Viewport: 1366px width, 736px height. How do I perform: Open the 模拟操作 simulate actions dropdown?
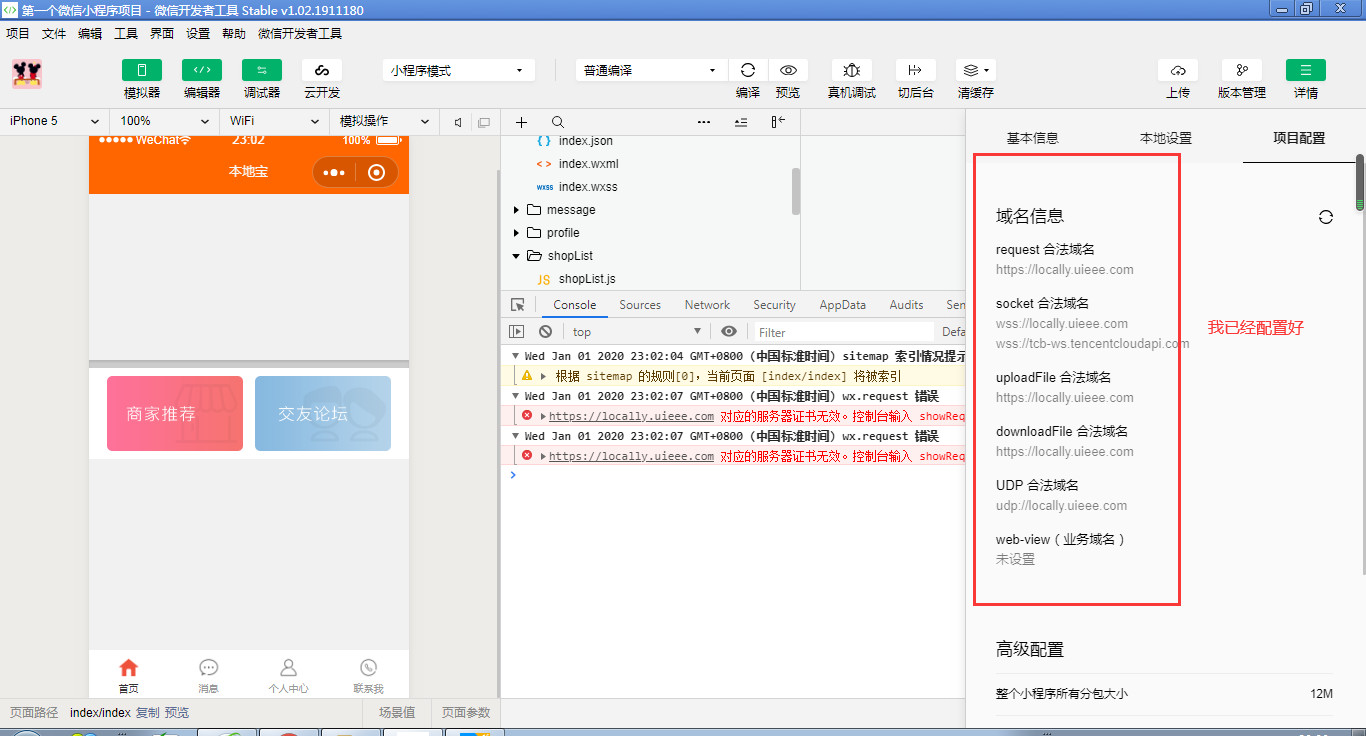384,121
